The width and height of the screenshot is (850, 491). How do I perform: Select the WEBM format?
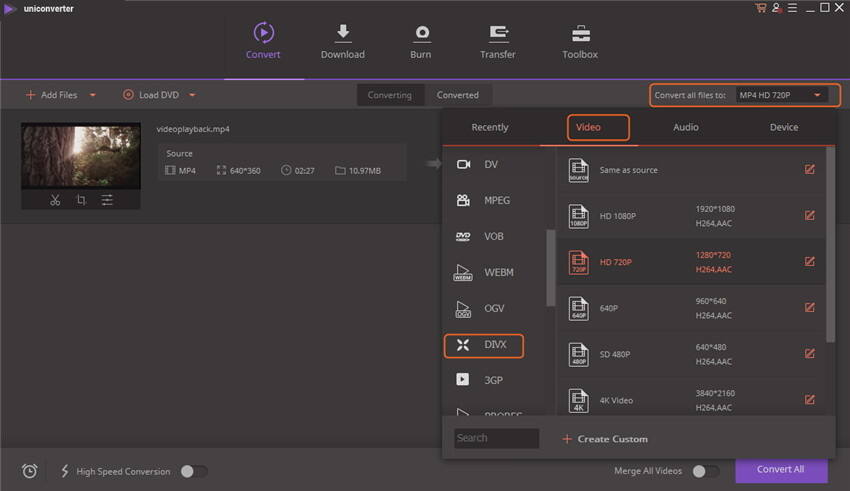pos(484,273)
